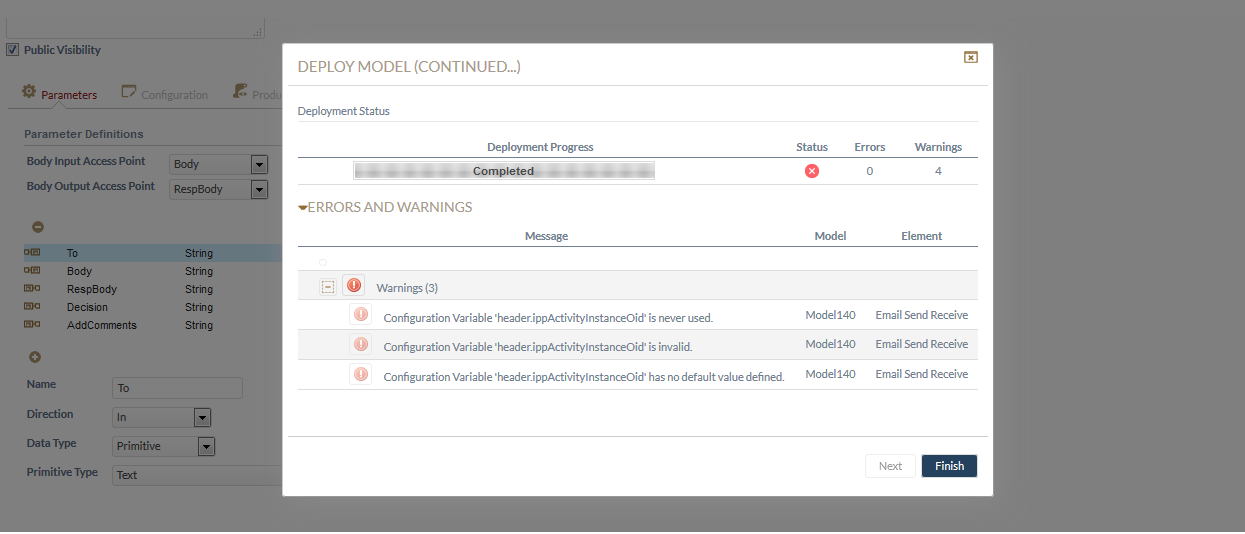Image resolution: width=1245 pixels, height=534 pixels.
Task: Click the remove parameter minus icon
Action: tap(38, 227)
